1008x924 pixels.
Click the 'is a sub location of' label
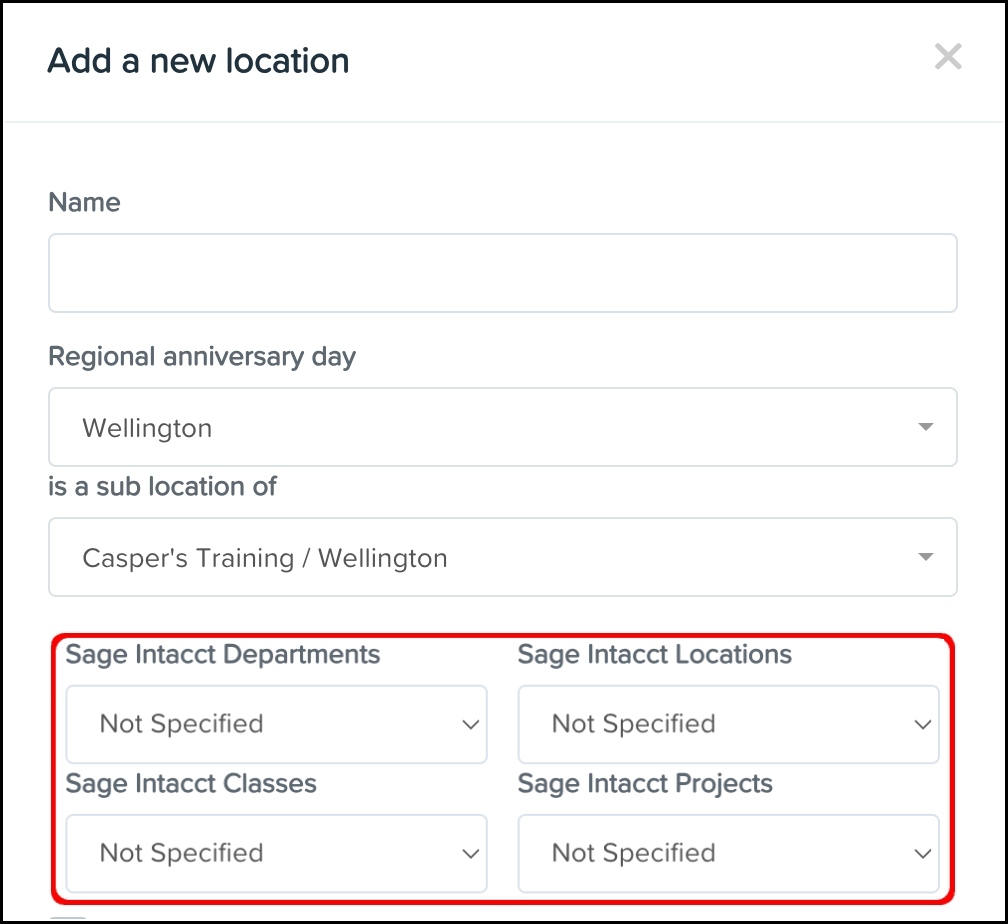pos(162,487)
